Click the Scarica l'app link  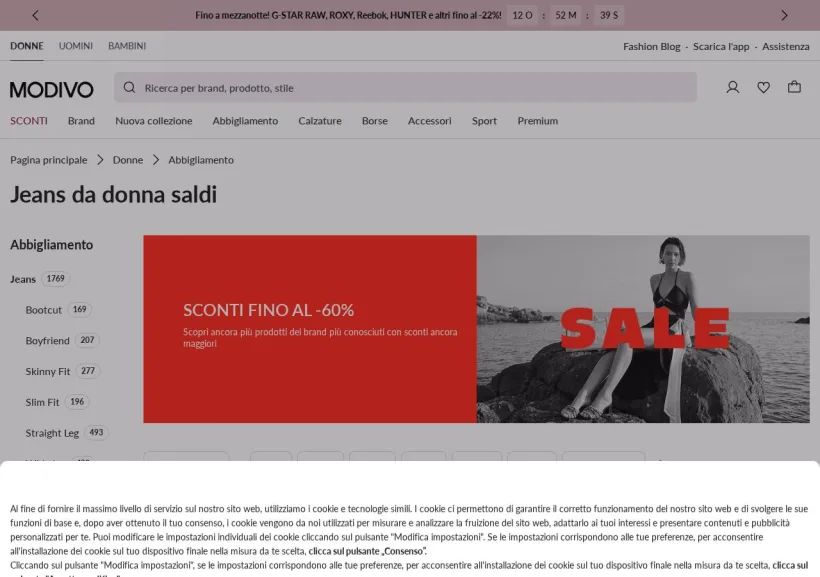(x=721, y=47)
